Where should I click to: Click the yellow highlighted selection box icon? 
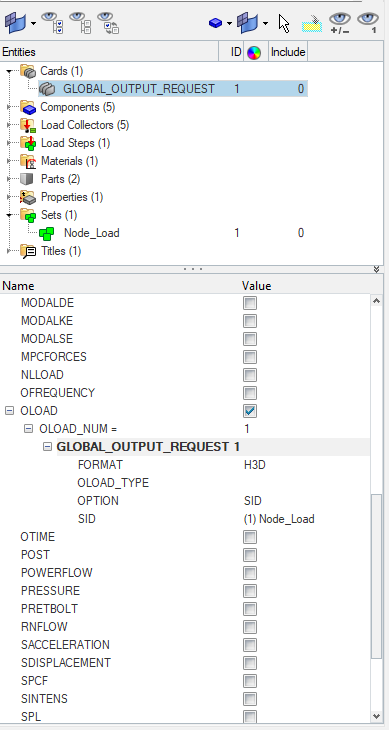312,23
